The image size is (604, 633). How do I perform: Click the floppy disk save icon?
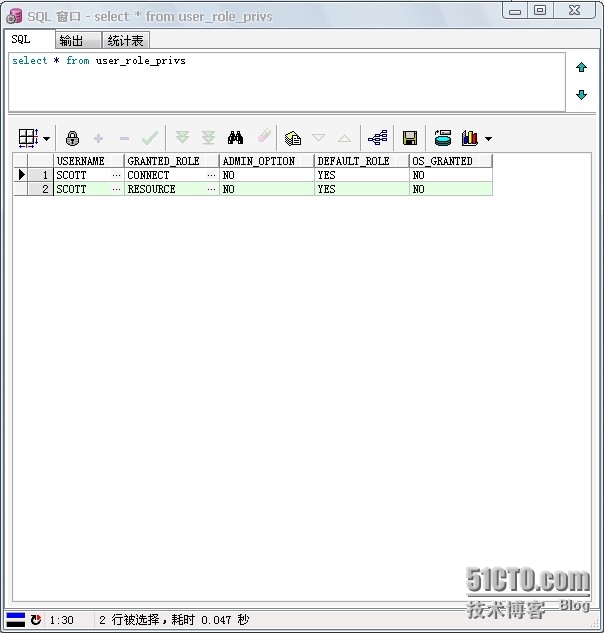410,138
